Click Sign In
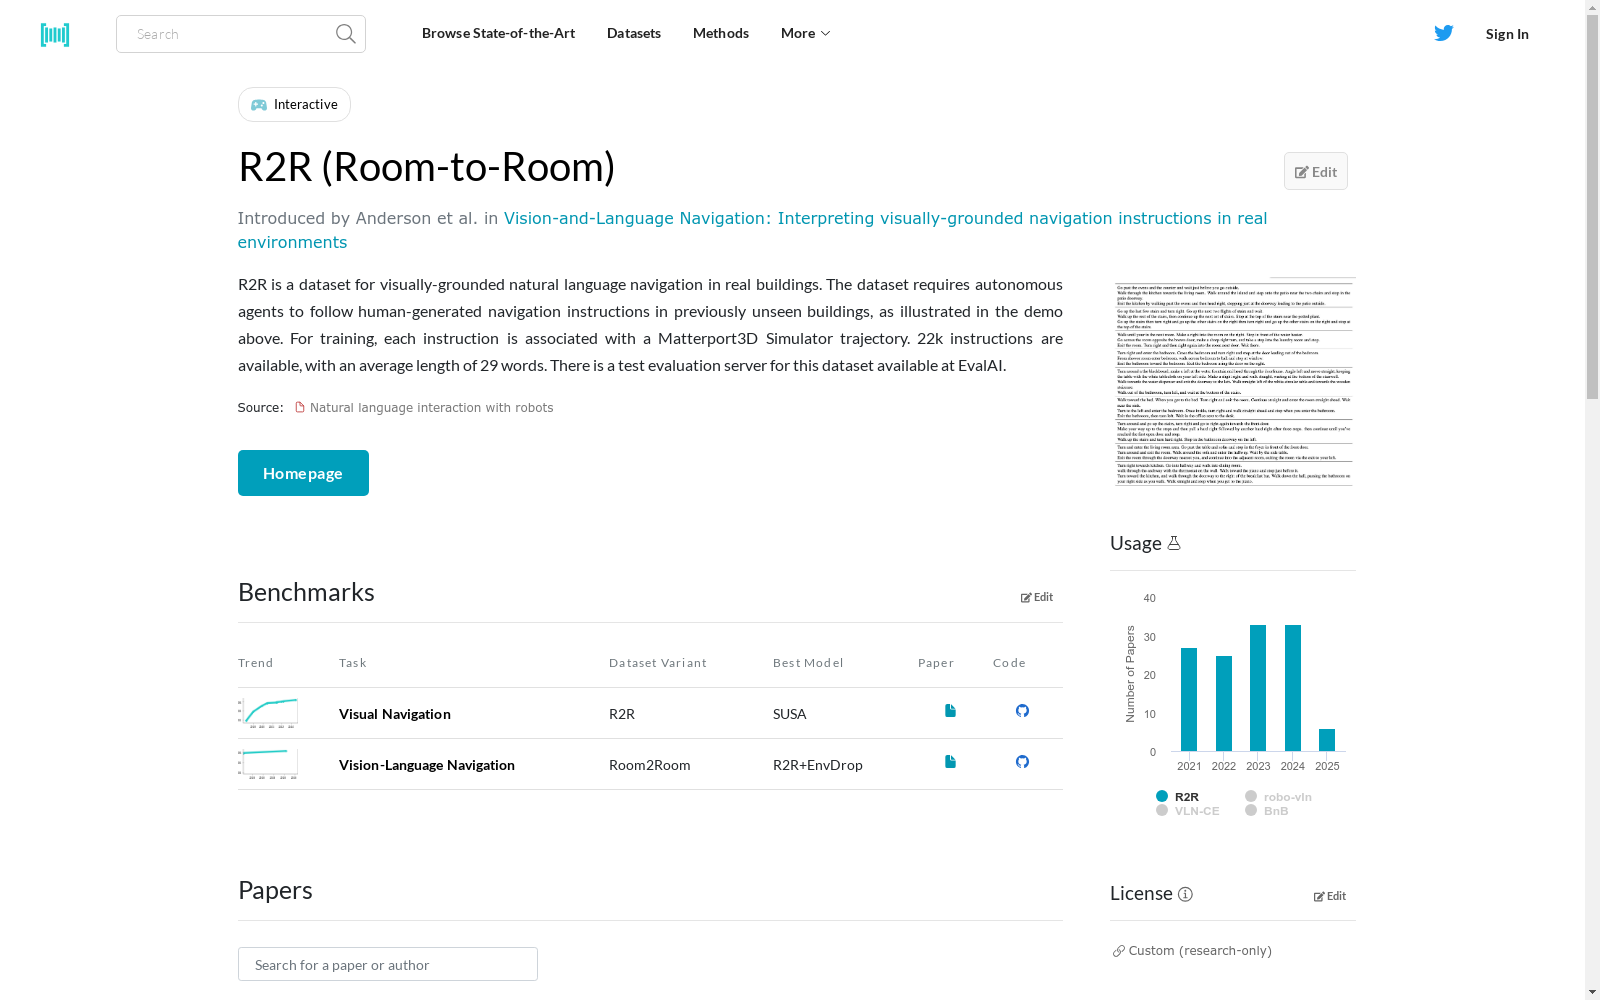The image size is (1600, 1000). tap(1507, 34)
